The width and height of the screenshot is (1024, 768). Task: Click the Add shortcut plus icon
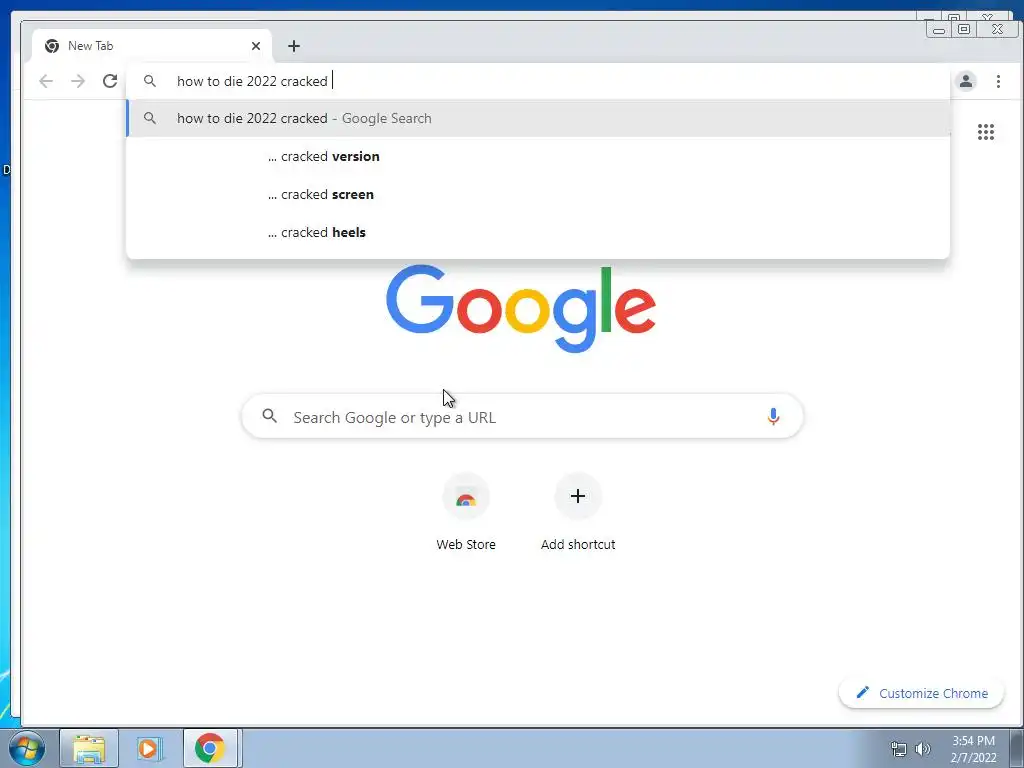click(x=577, y=496)
